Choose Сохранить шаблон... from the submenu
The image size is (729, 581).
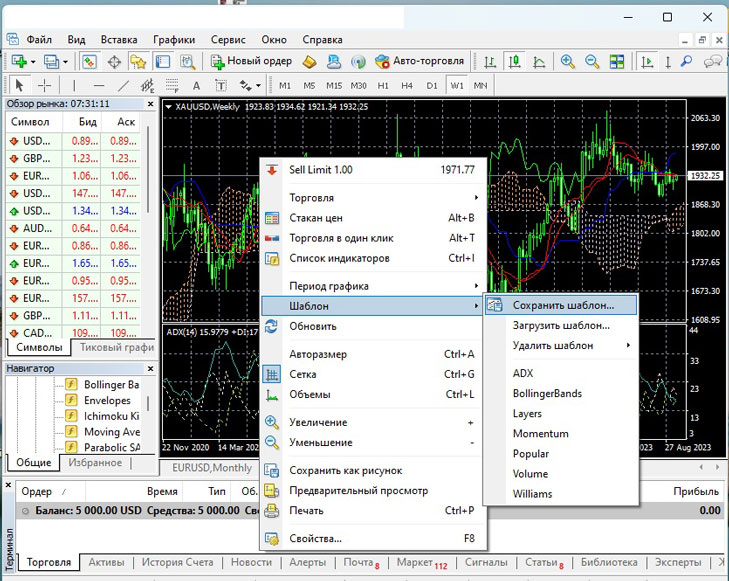pos(562,305)
